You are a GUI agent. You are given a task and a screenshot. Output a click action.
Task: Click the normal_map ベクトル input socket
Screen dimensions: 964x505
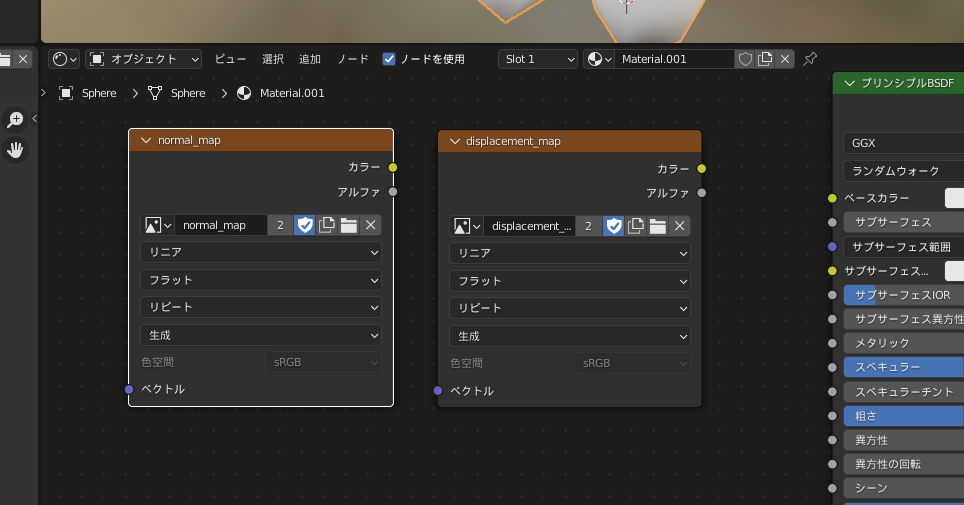click(x=129, y=389)
